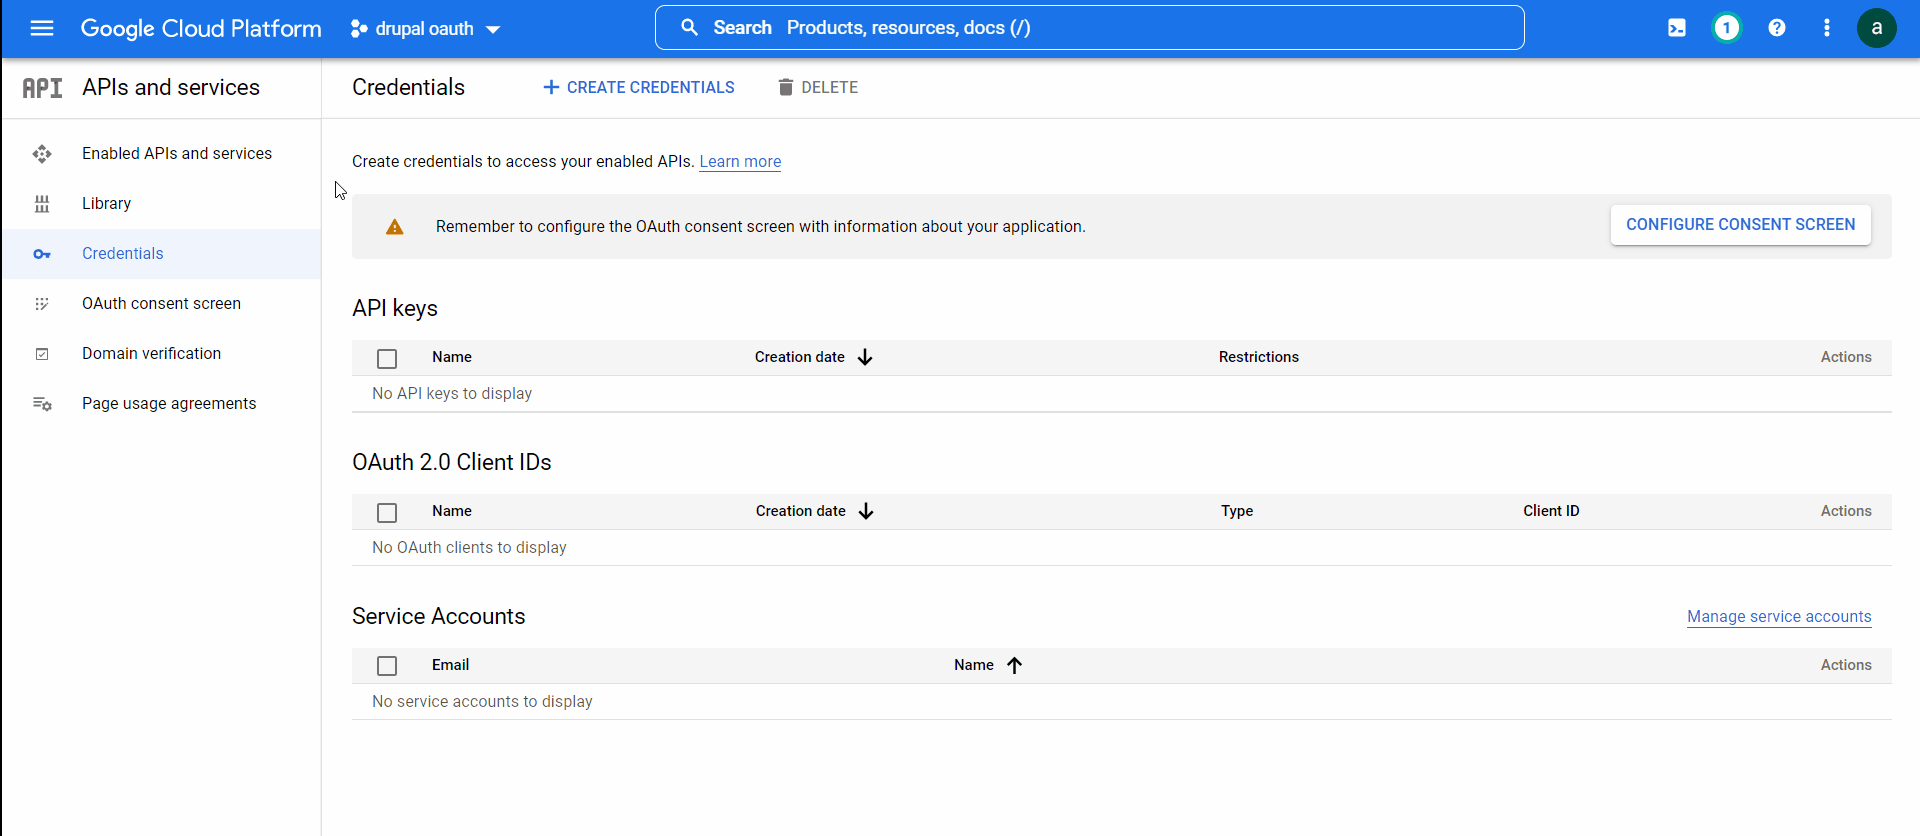Go to OAuth consent screen page
The image size is (1920, 836).
tap(161, 303)
